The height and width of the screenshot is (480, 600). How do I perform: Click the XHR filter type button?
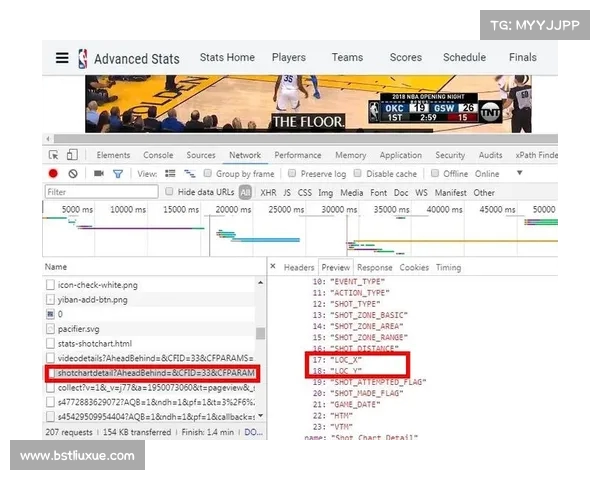268,192
